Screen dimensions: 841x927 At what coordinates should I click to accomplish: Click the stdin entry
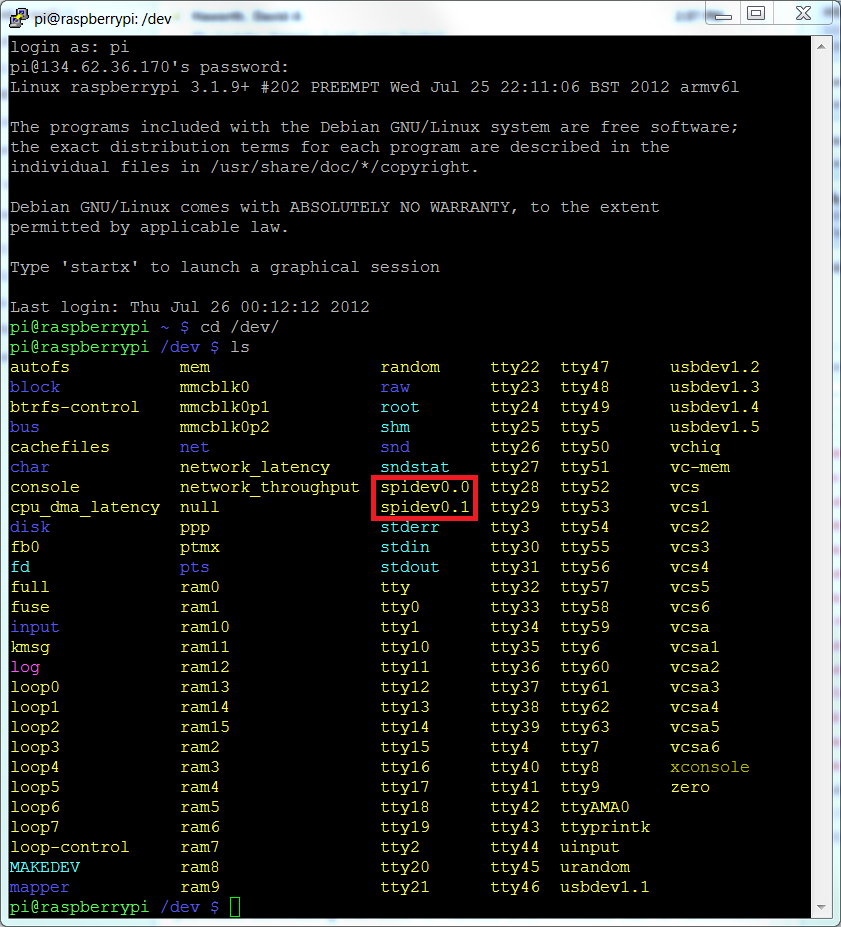click(405, 547)
